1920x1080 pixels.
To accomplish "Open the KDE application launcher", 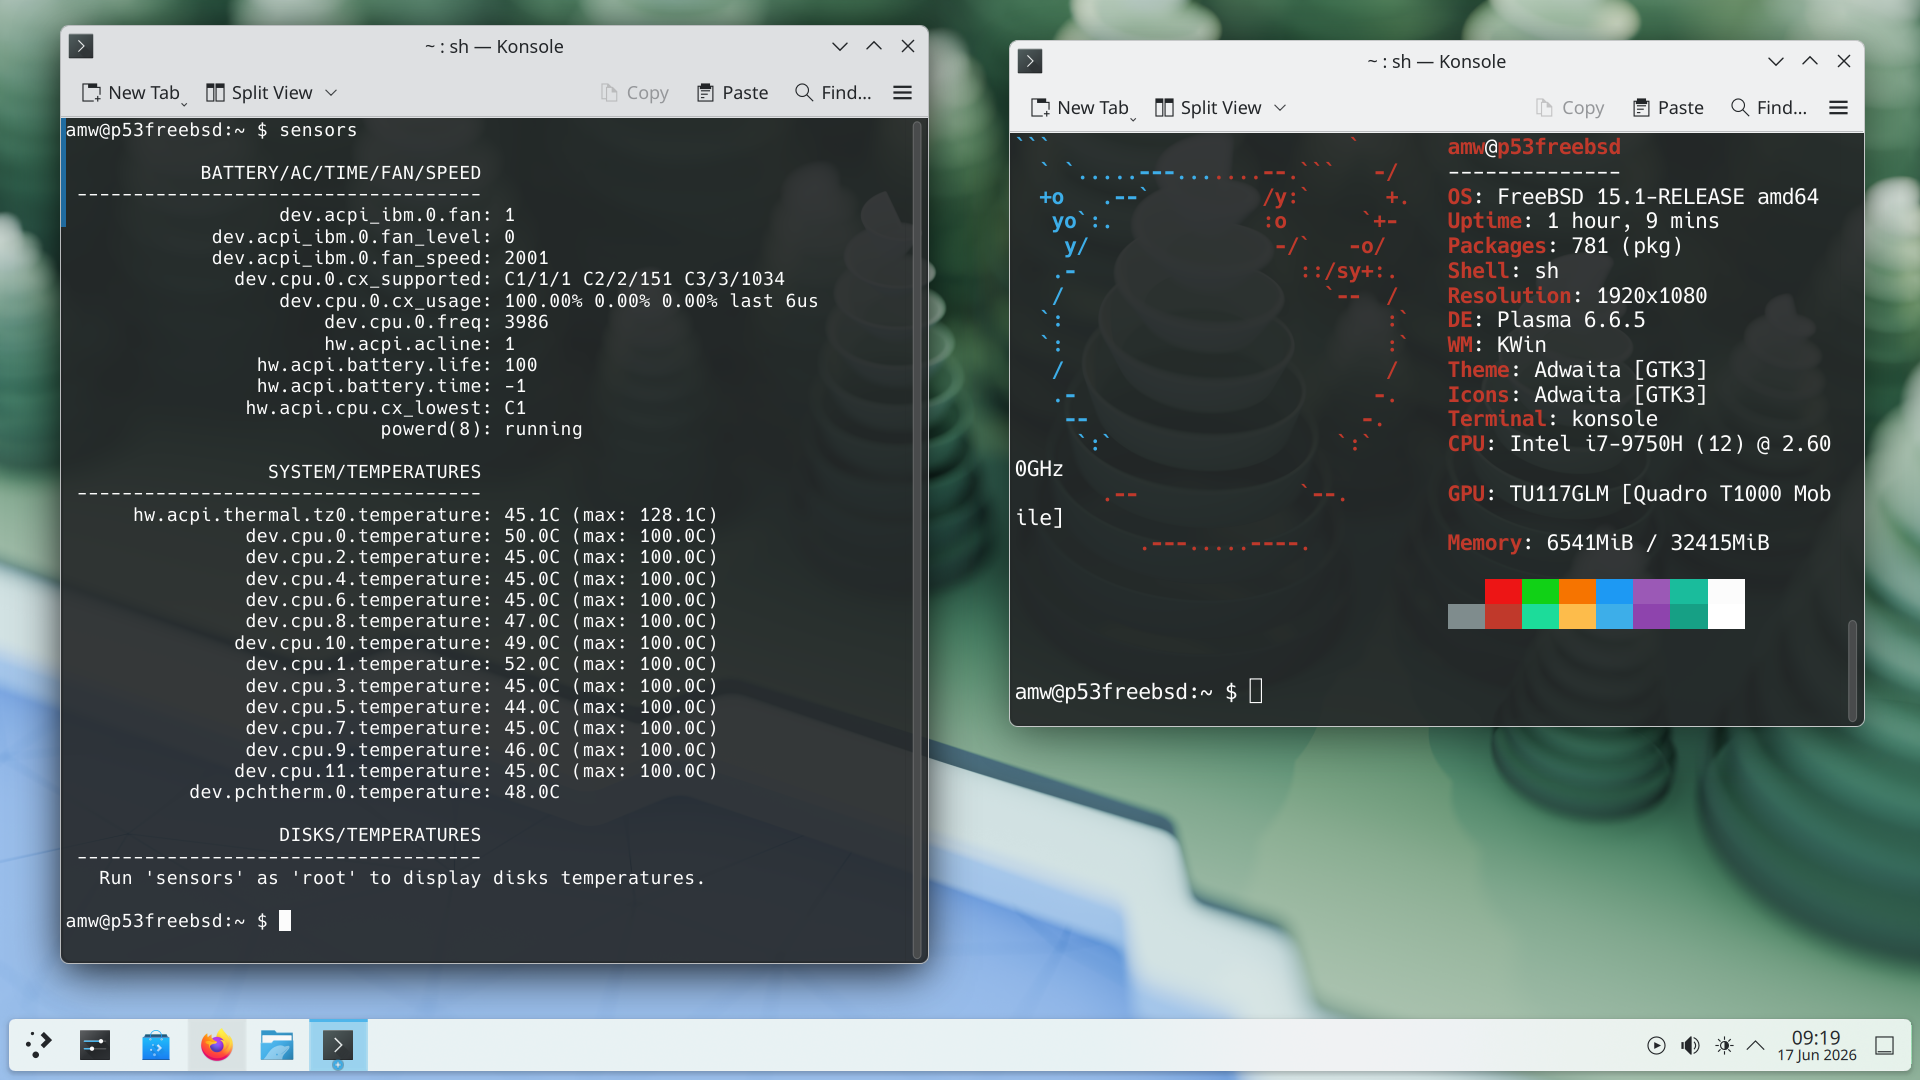I will [x=39, y=1045].
